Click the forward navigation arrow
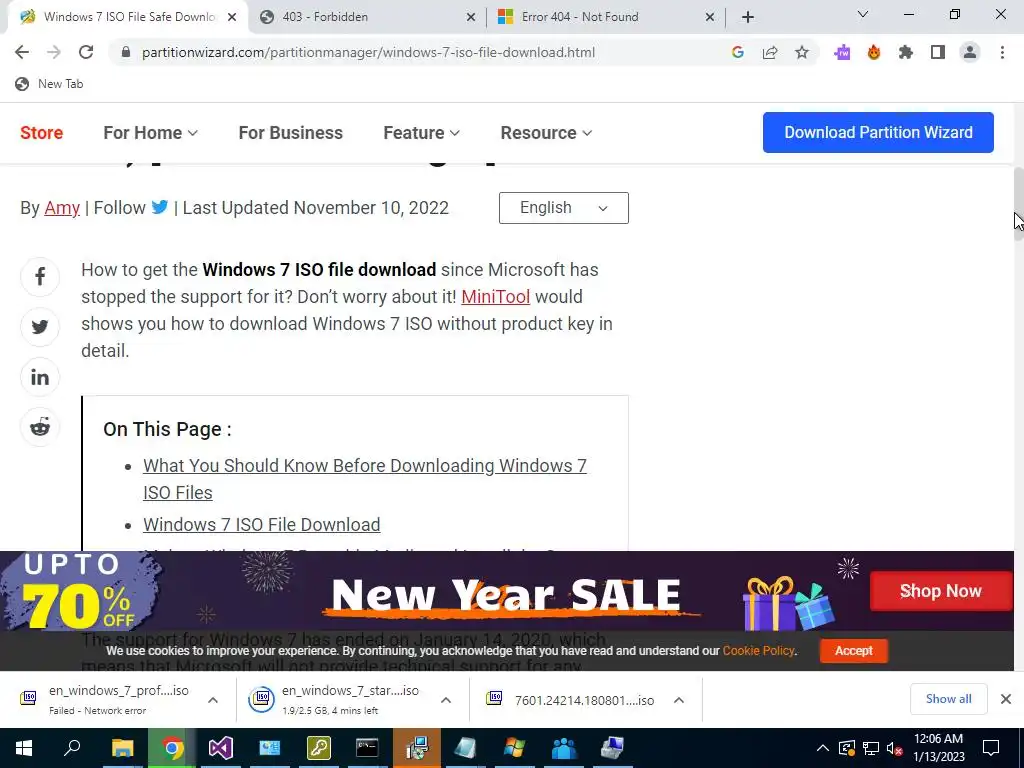Viewport: 1024px width, 768px height. (x=54, y=52)
